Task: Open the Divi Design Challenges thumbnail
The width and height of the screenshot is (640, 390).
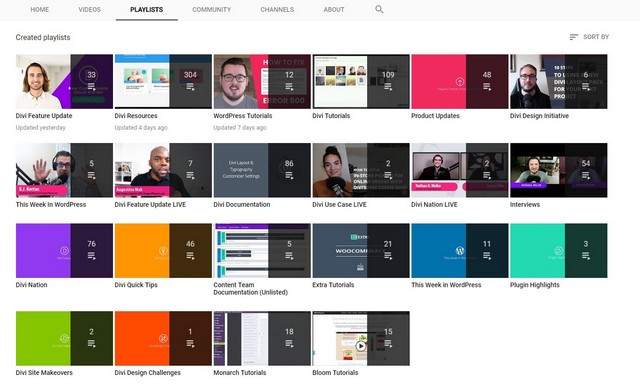Action: [x=163, y=338]
